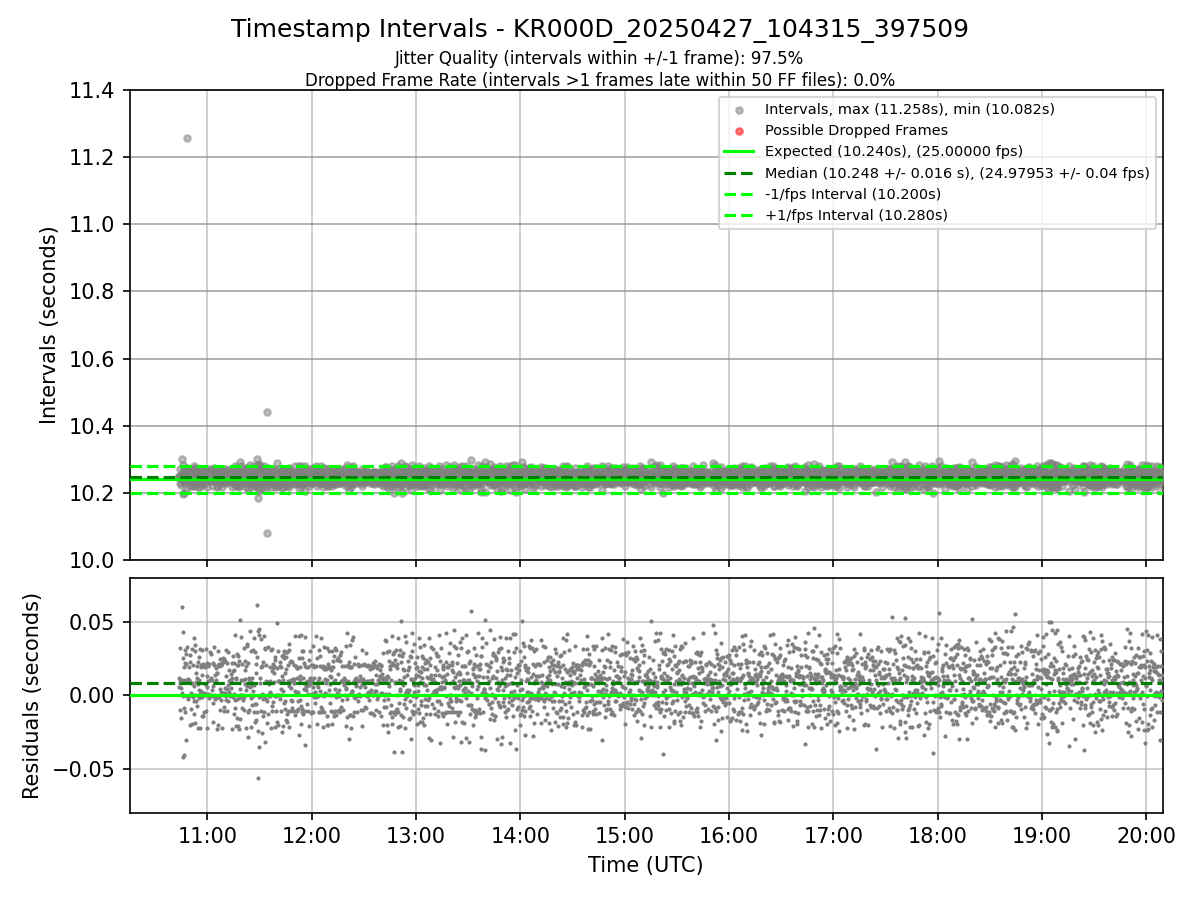1200x900 pixels.
Task: Click the legend entry 'Possible Dropped Frames'
Action: [856, 130]
